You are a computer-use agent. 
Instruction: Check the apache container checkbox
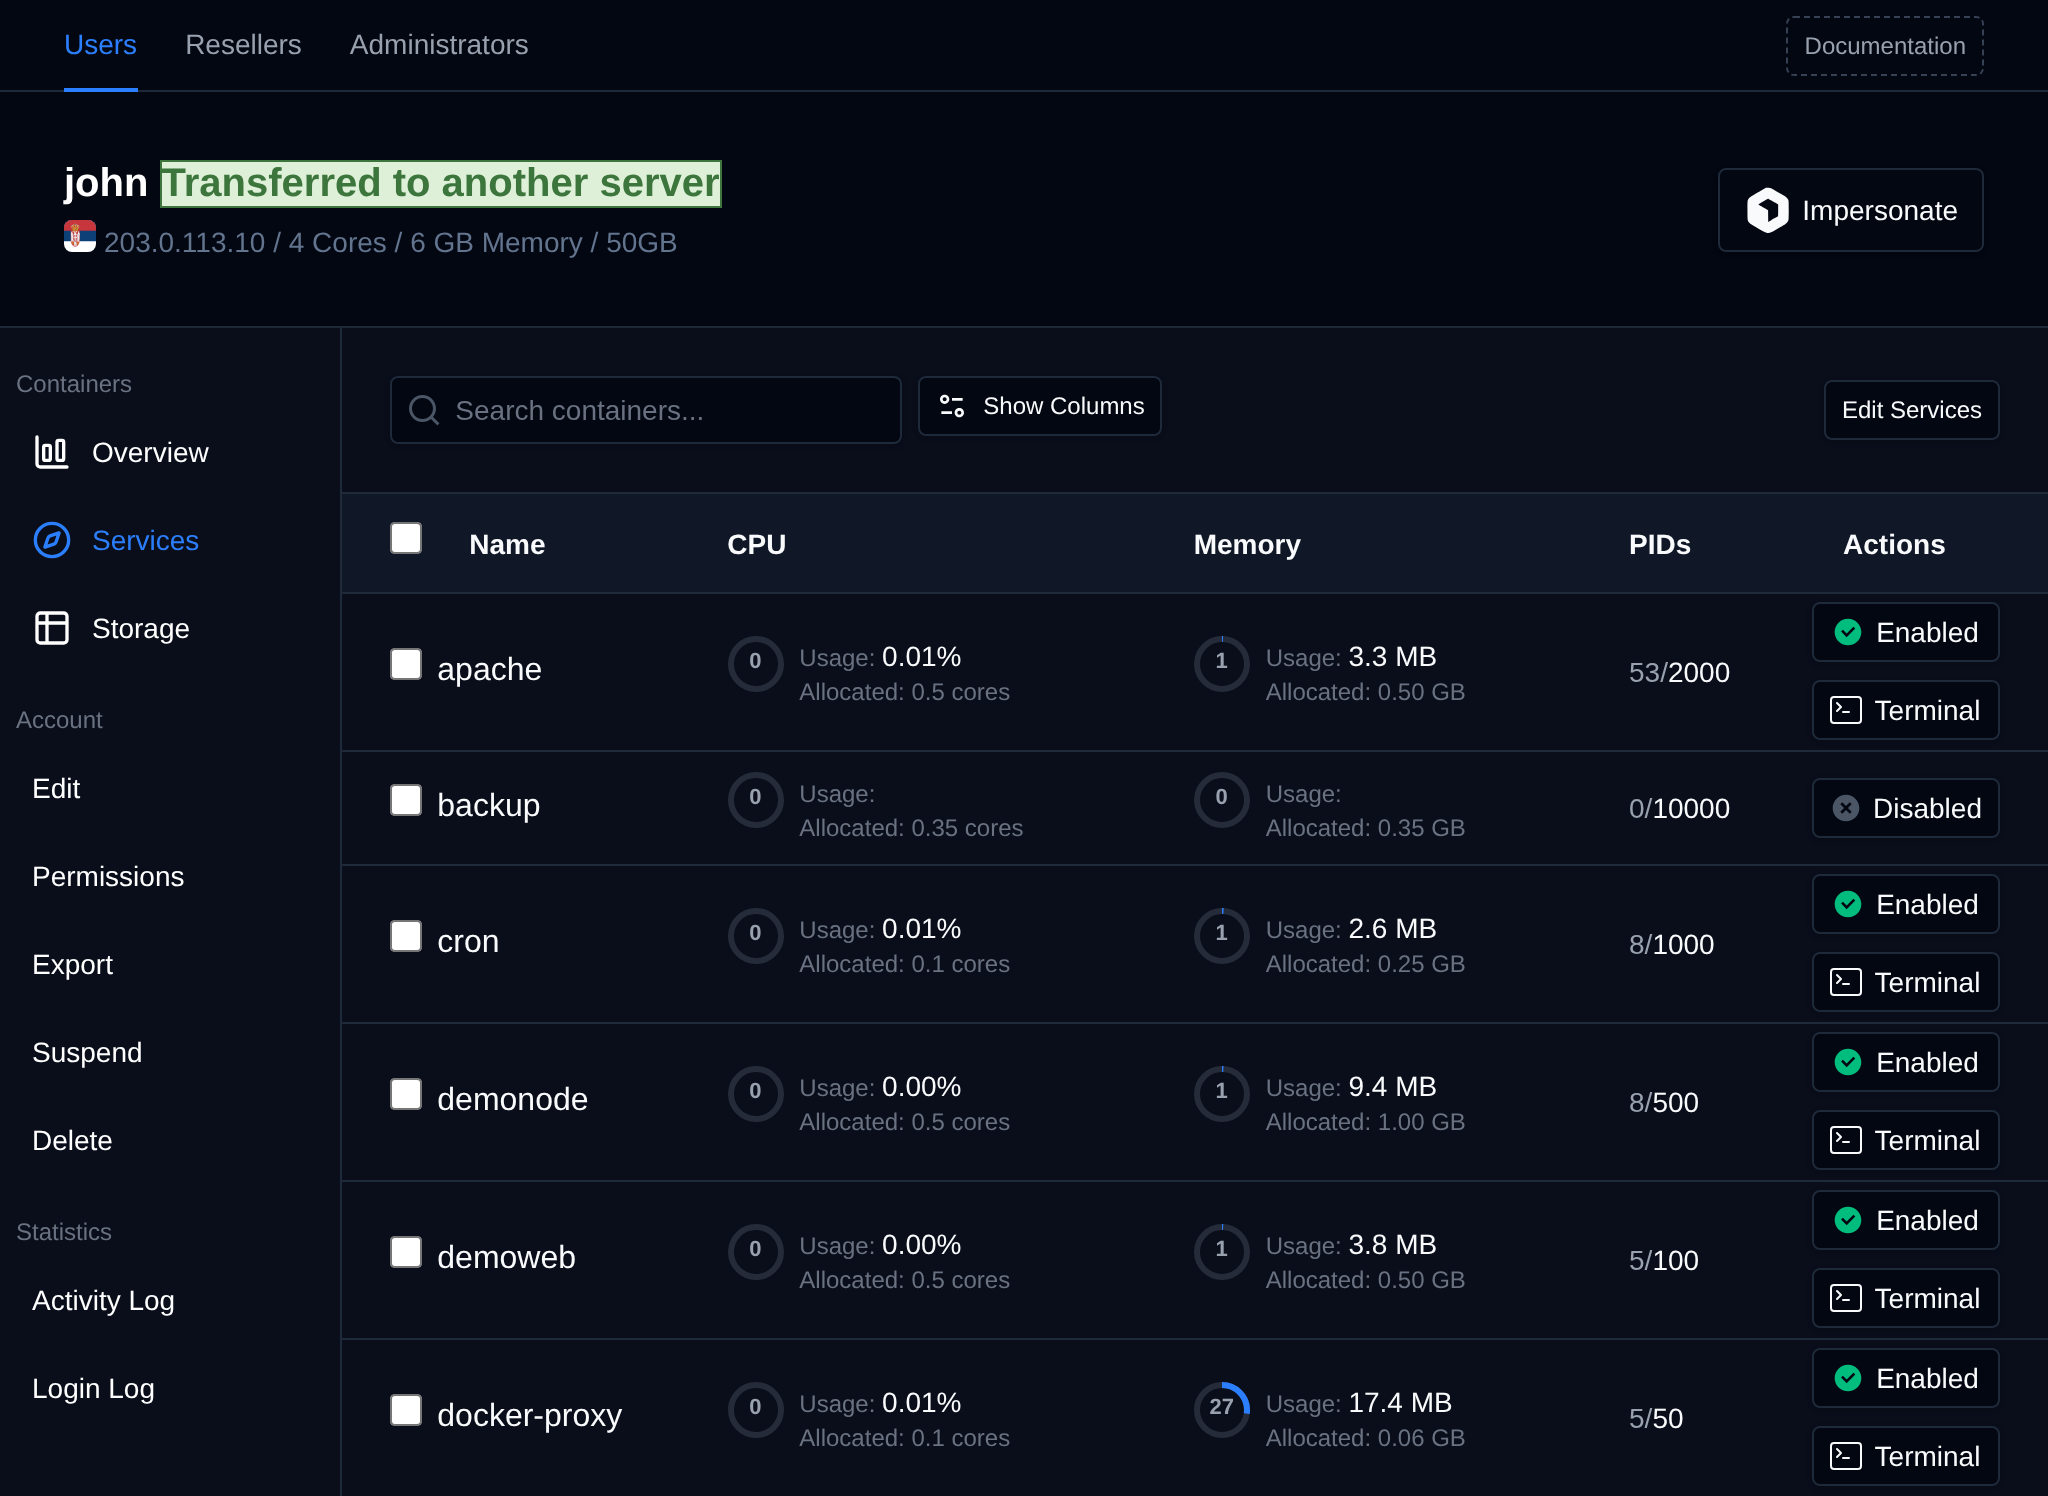coord(406,664)
